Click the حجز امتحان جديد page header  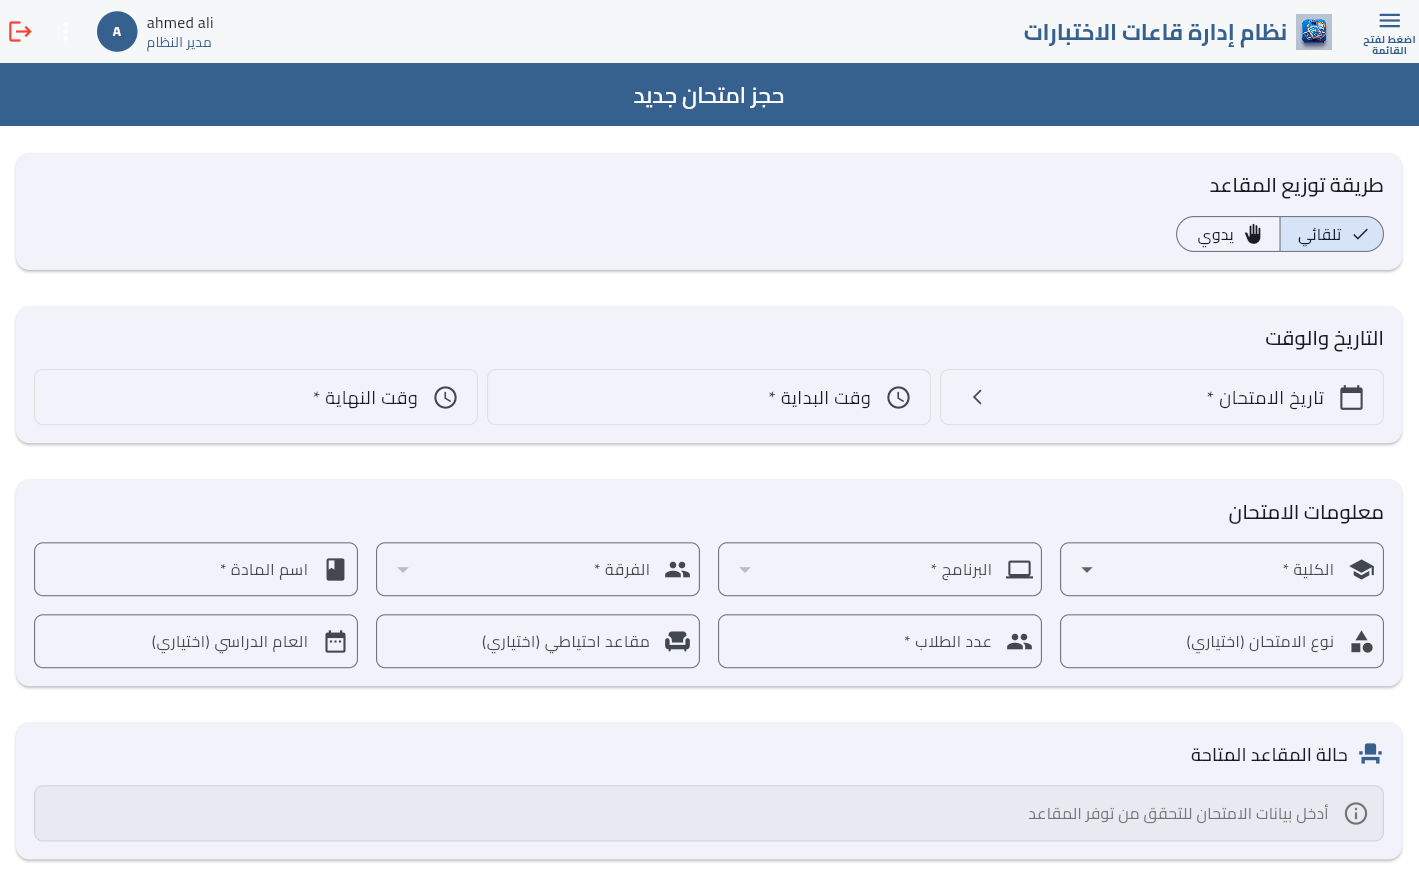[709, 95]
